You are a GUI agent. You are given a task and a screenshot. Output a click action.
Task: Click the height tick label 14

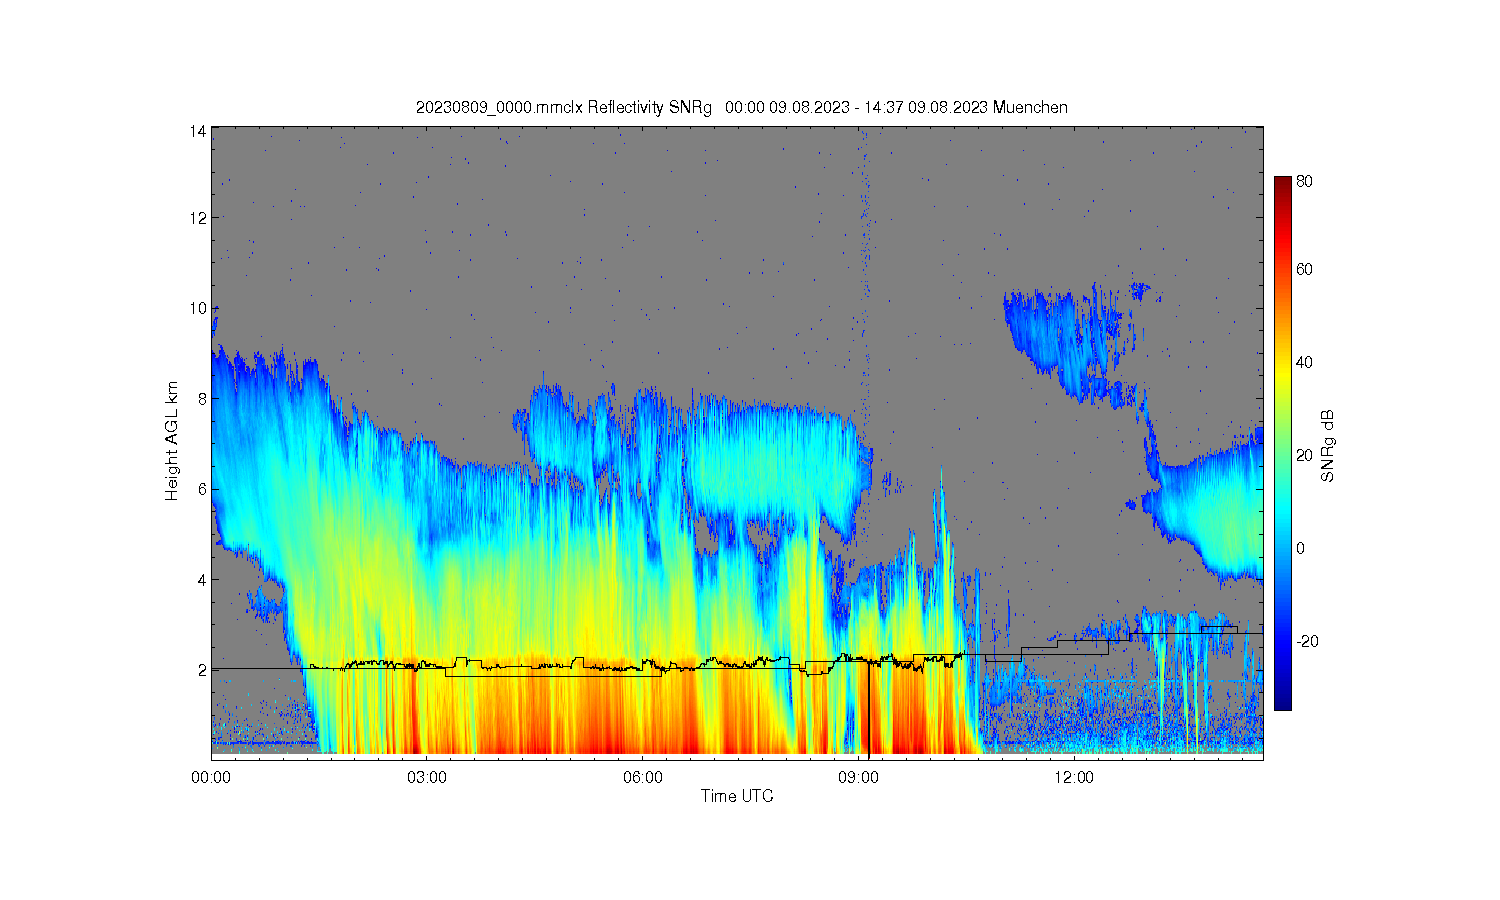[x=199, y=131]
